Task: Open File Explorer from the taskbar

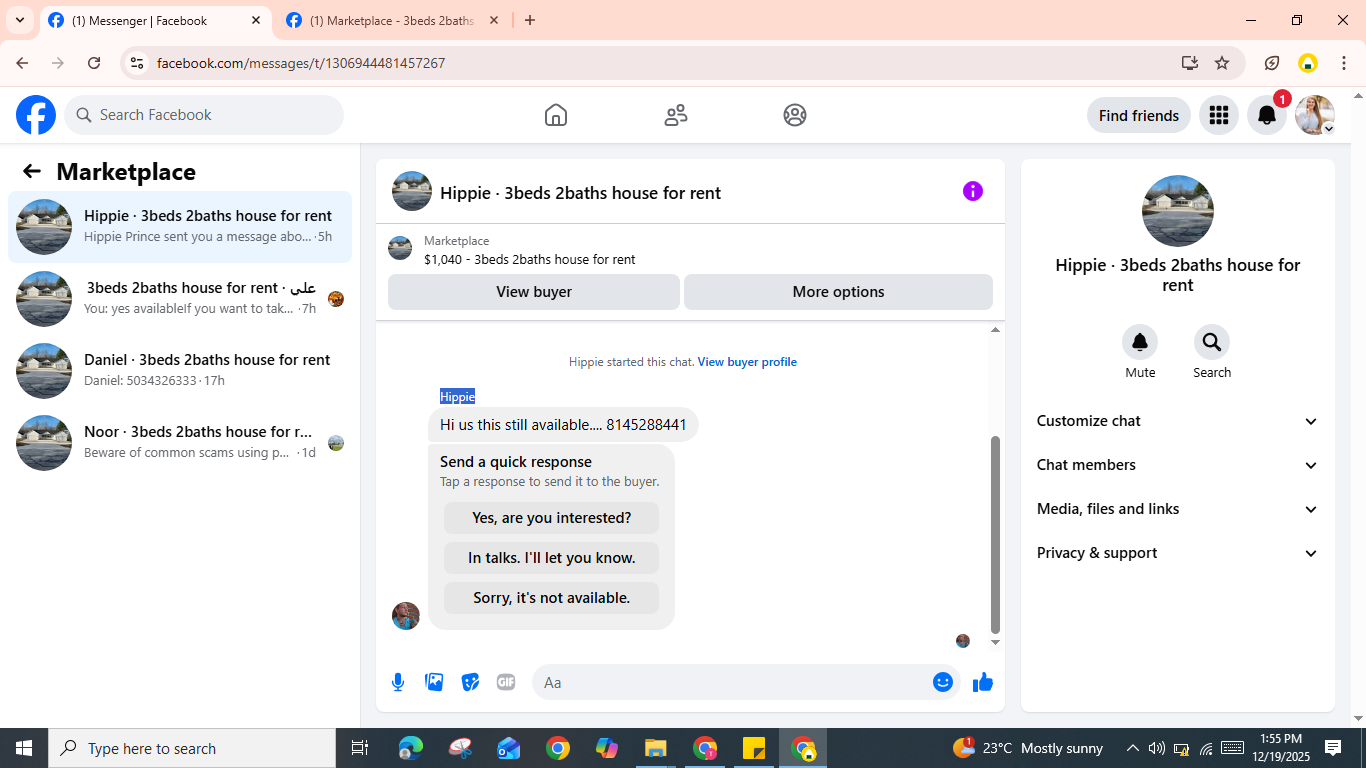Action: pos(656,748)
